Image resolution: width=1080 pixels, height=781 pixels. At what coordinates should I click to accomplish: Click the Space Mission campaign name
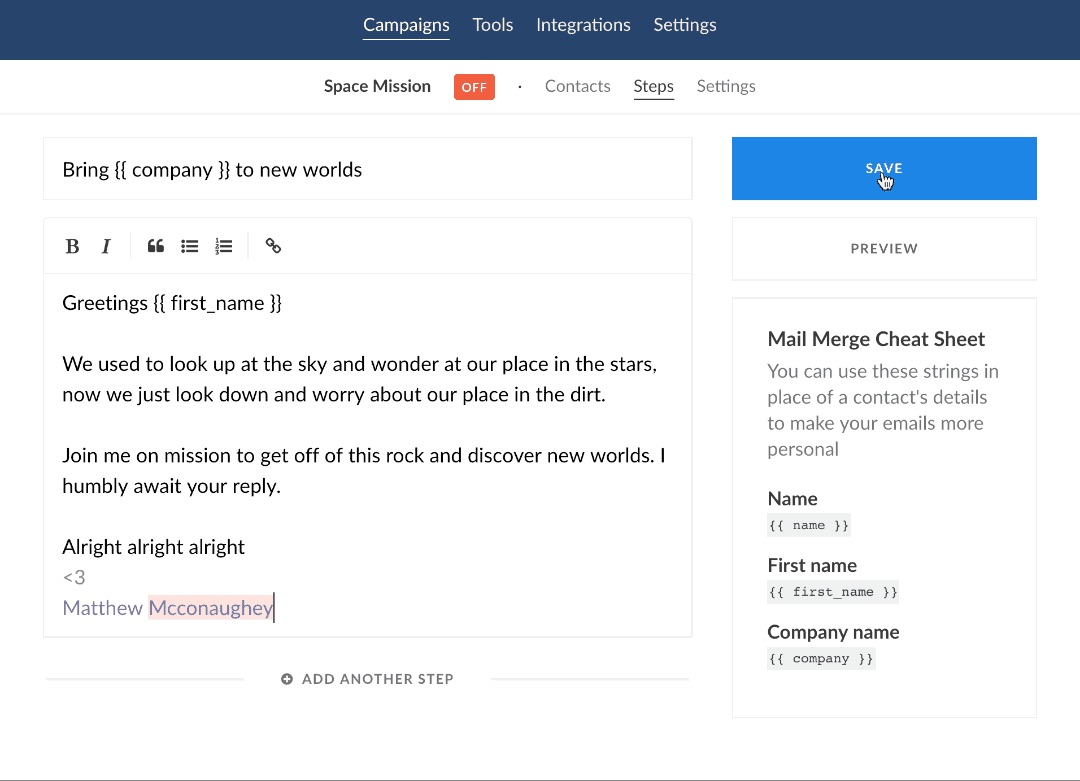[x=377, y=86]
